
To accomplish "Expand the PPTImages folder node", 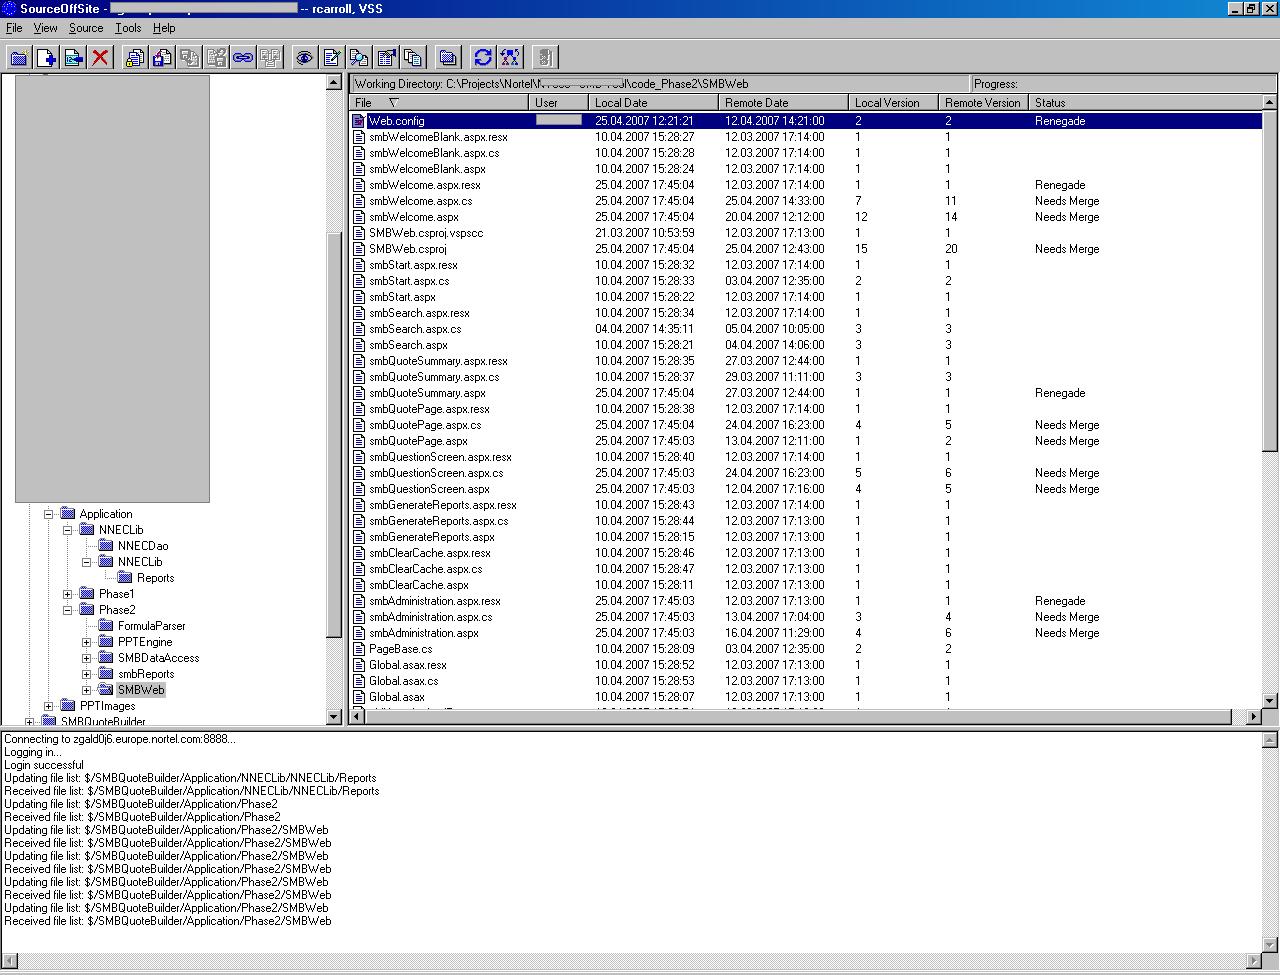I will 48,706.
